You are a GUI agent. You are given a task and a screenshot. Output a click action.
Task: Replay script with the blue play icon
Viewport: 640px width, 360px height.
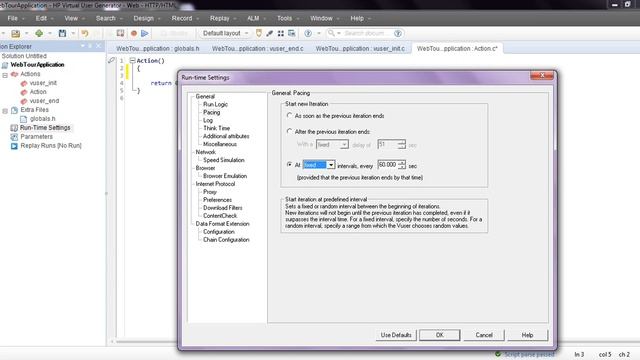click(144, 33)
